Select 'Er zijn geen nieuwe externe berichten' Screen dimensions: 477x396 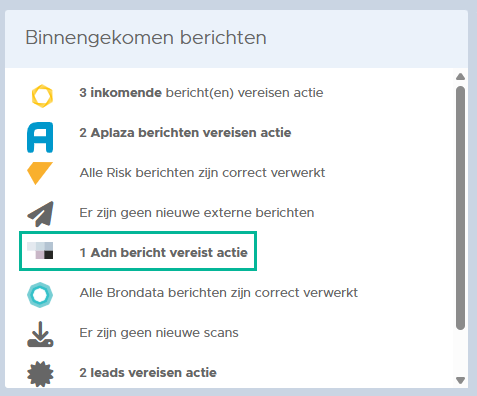pos(197,213)
